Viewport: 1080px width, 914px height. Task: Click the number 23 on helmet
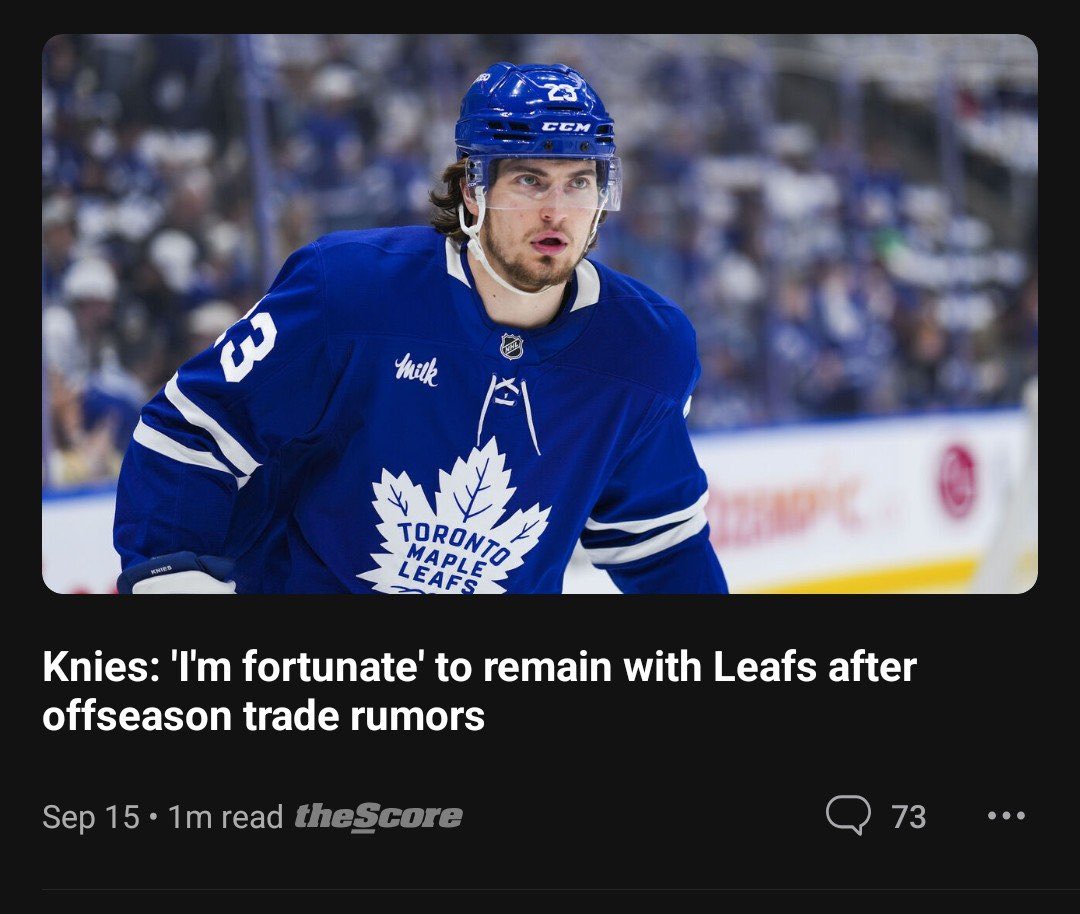tap(561, 92)
